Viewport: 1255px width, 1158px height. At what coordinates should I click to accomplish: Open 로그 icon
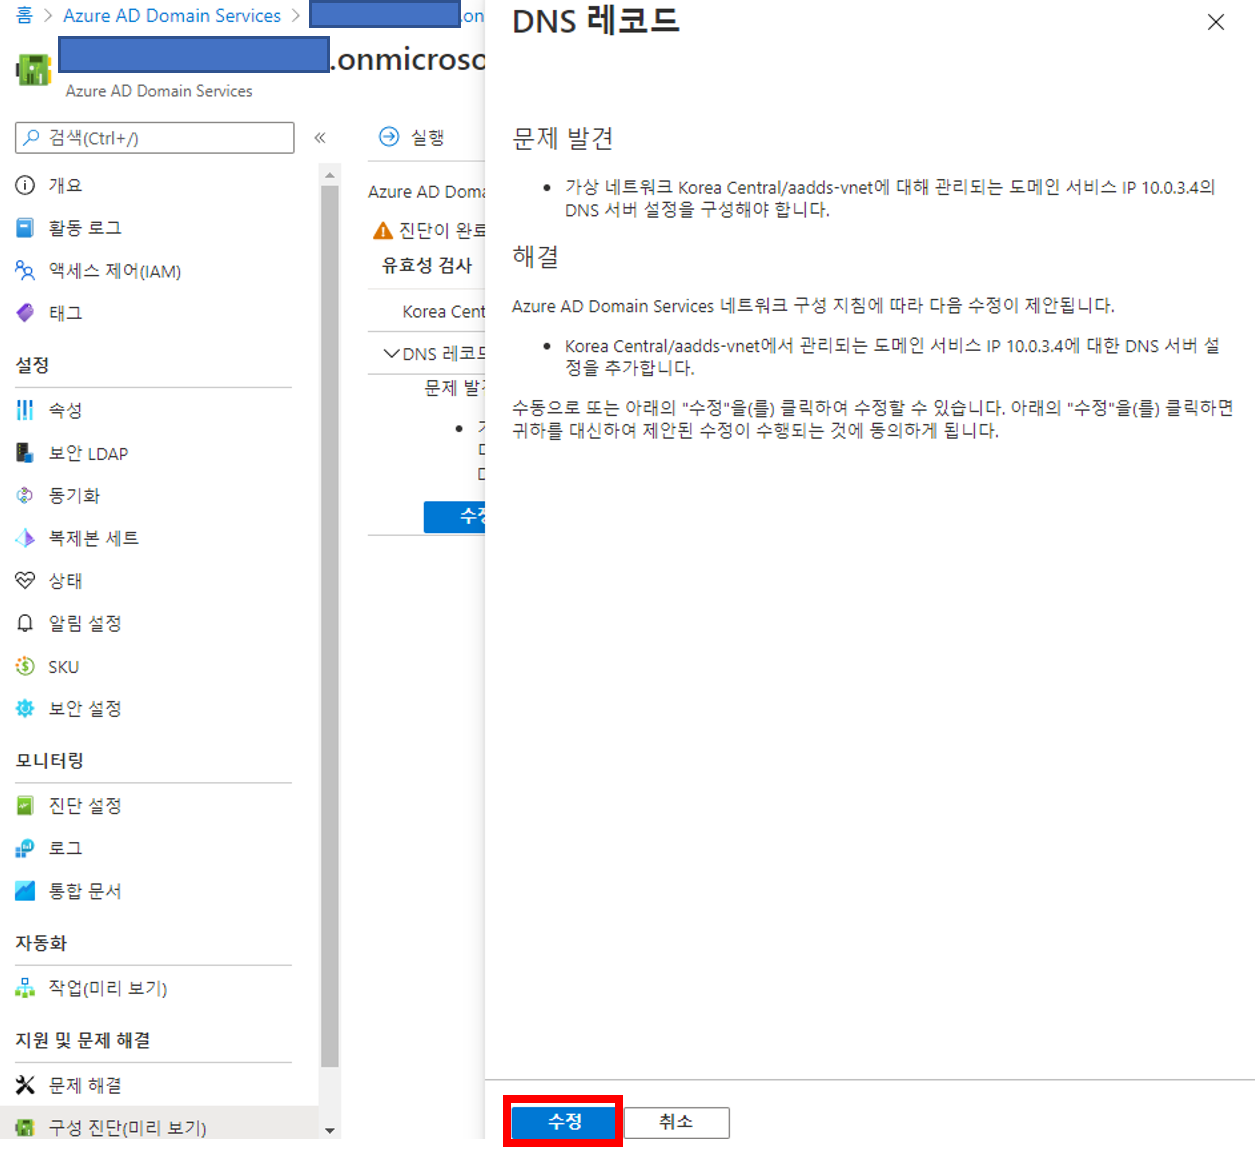tap(25, 848)
